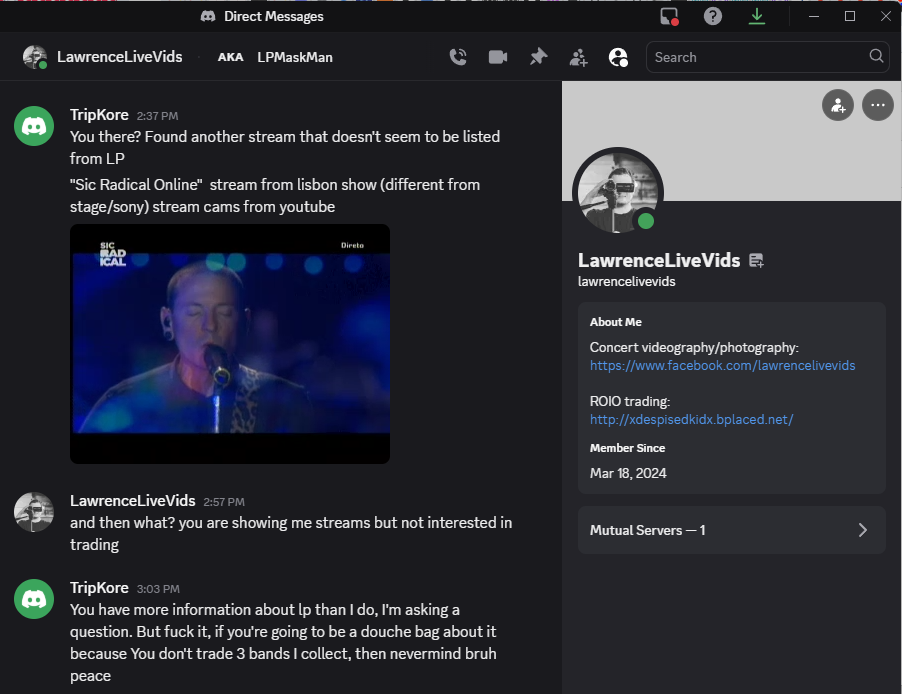
Task: Start a voice call with LawrenceLiveVids
Action: (458, 57)
